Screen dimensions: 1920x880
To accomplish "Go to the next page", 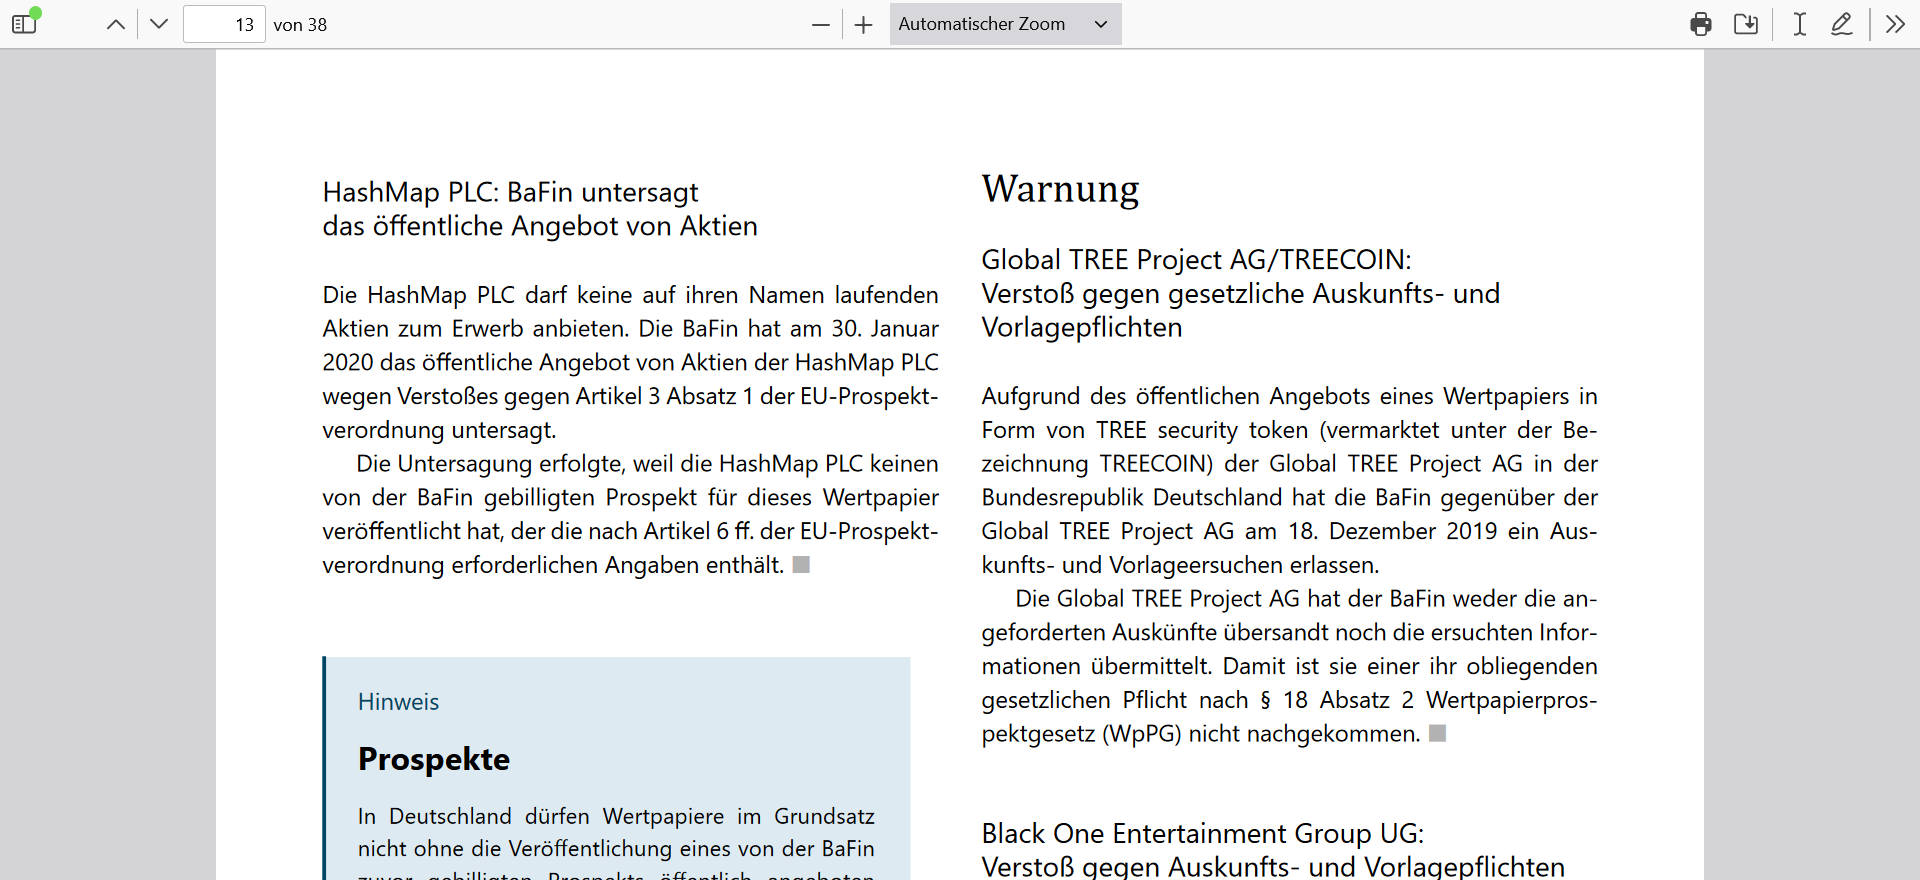I will point(159,24).
